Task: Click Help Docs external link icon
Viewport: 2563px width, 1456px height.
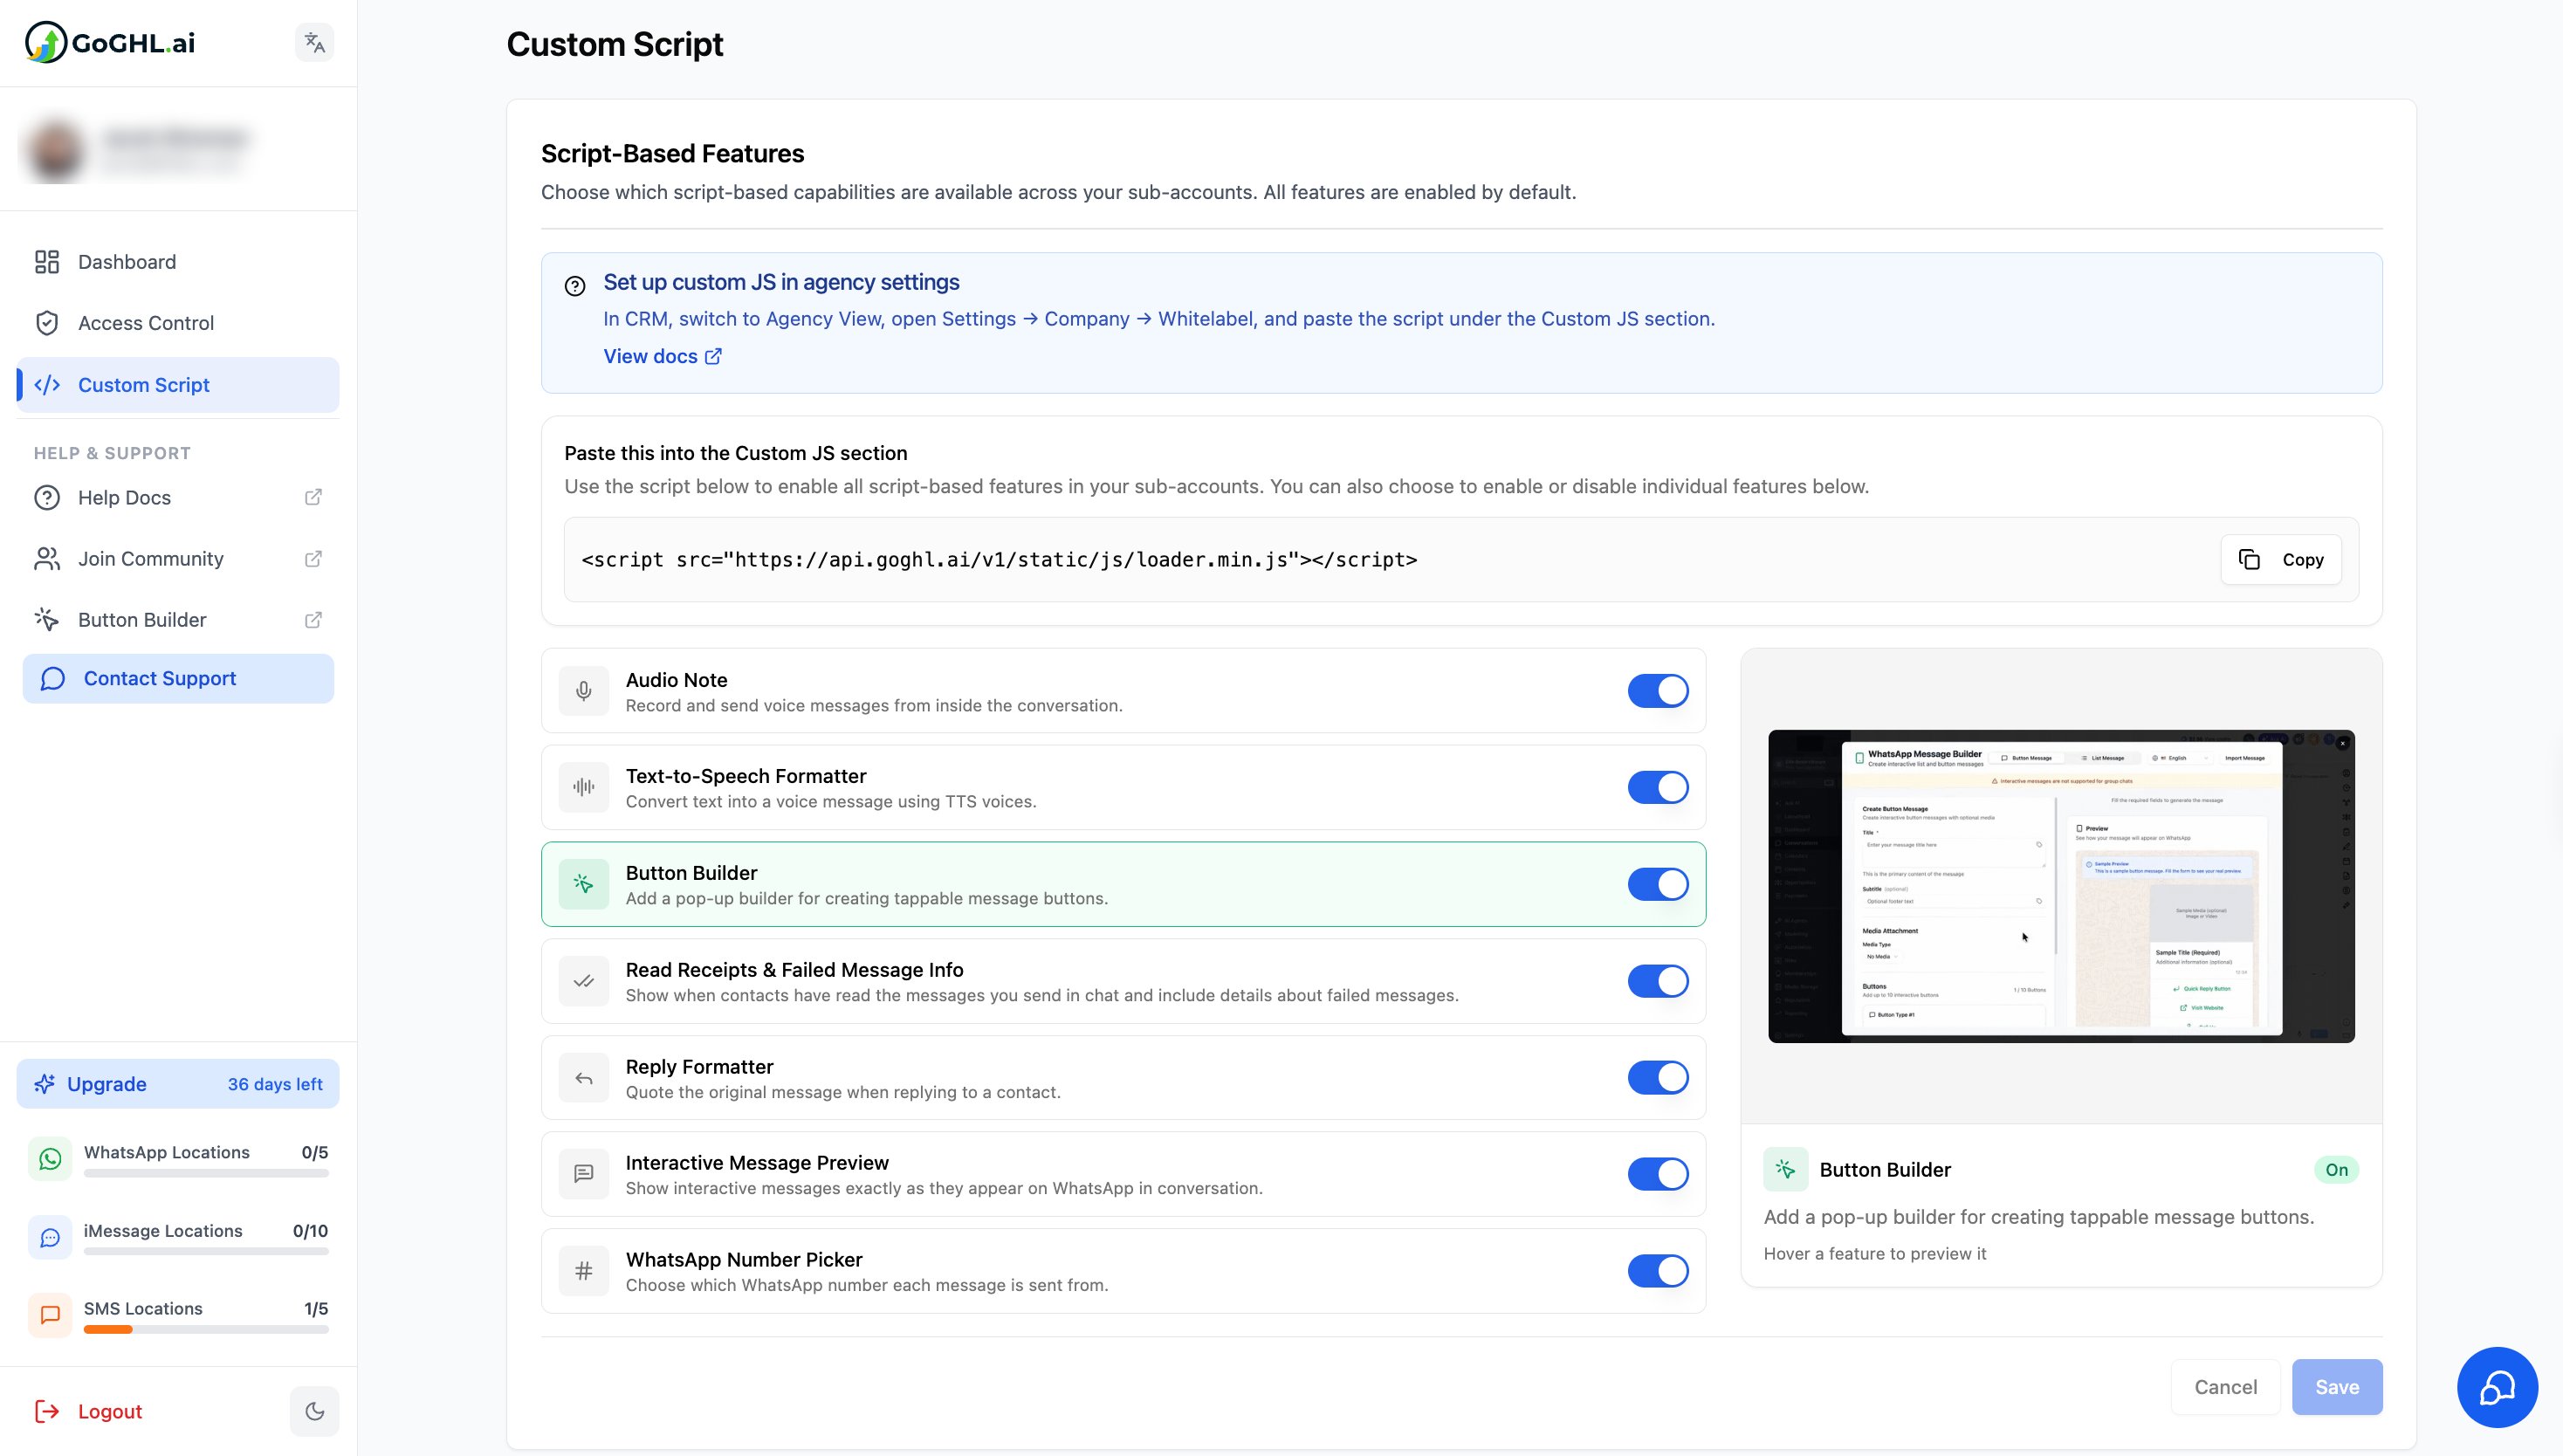Action: (x=313, y=497)
